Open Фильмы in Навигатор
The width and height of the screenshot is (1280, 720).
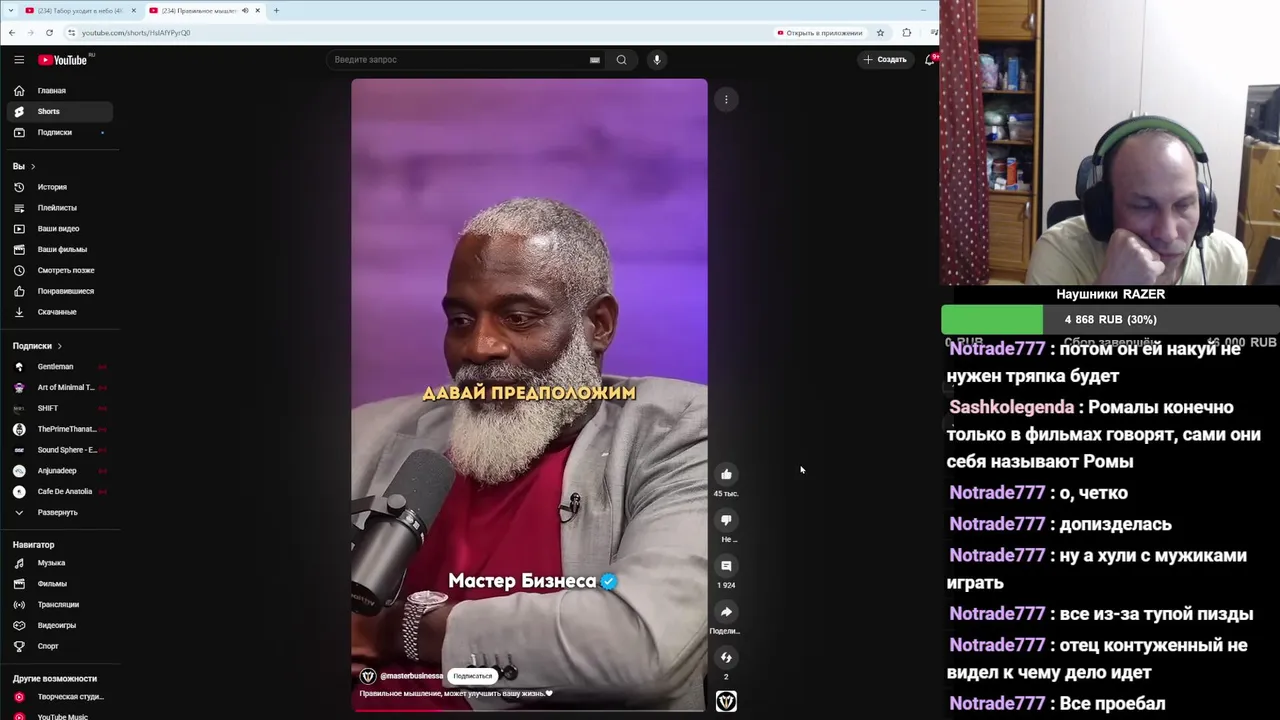(x=60, y=584)
